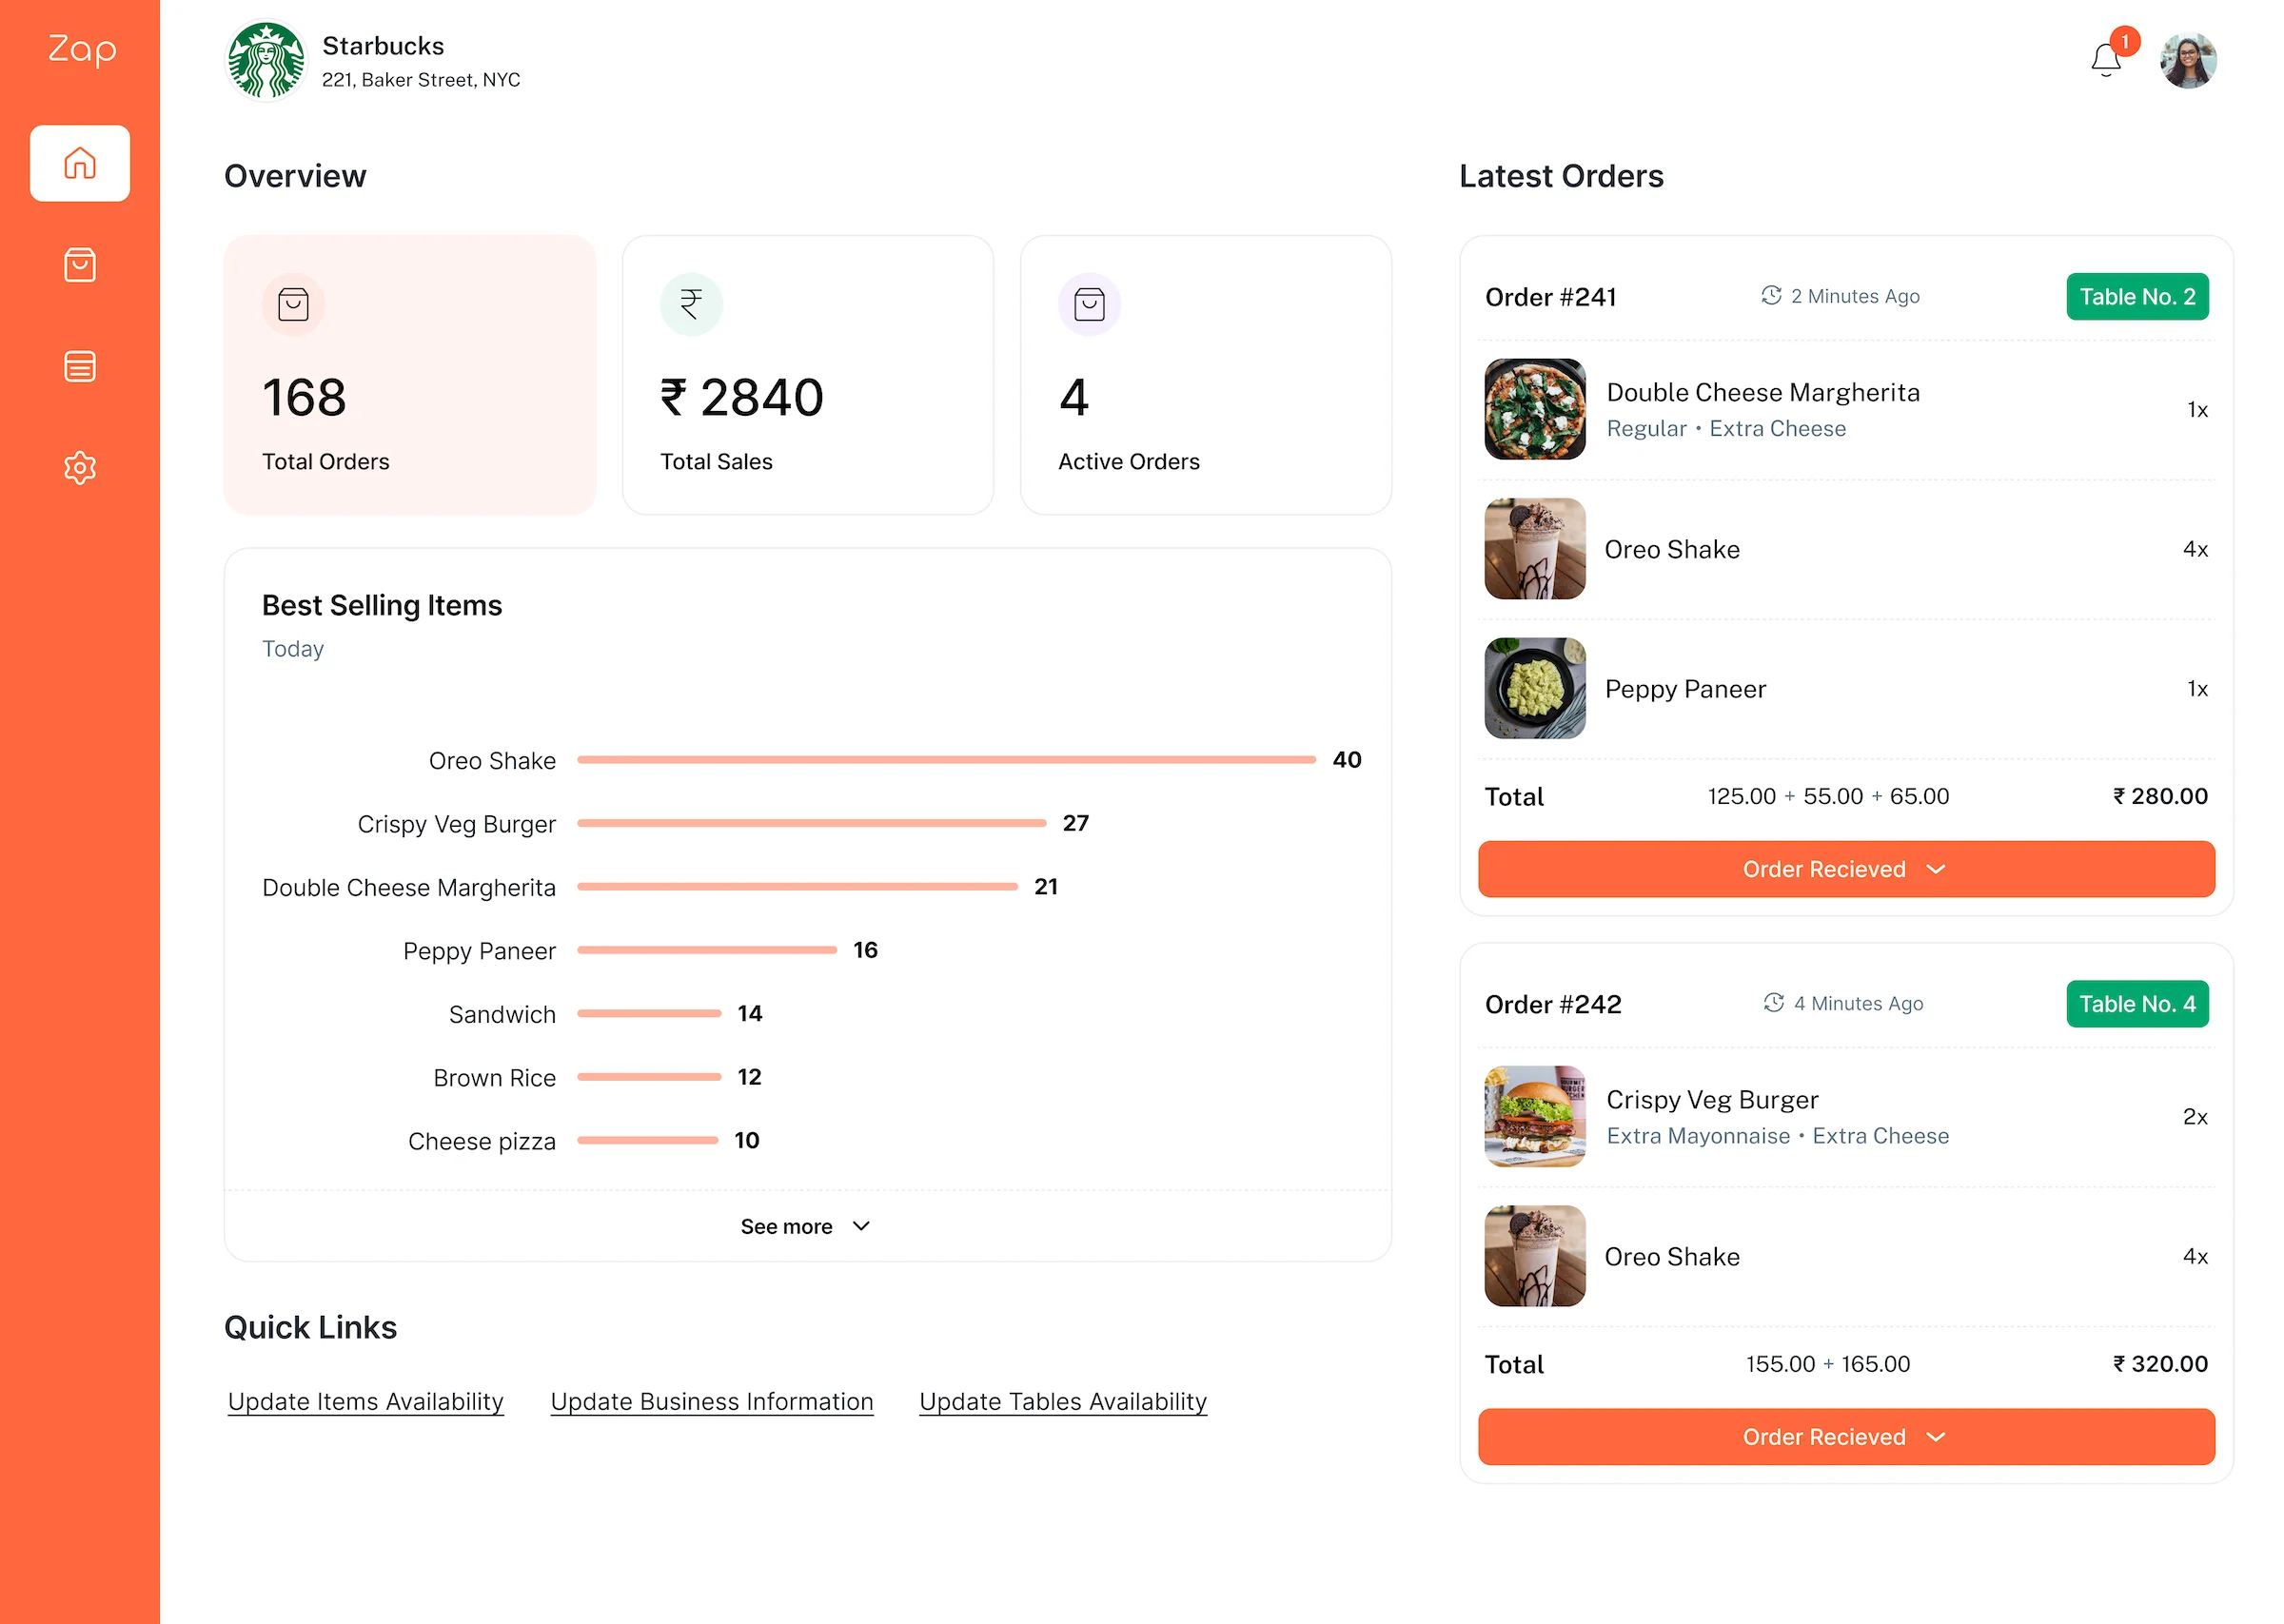
Task: Open Oreo Shake thumbnail in Order #242
Action: click(x=1535, y=1256)
